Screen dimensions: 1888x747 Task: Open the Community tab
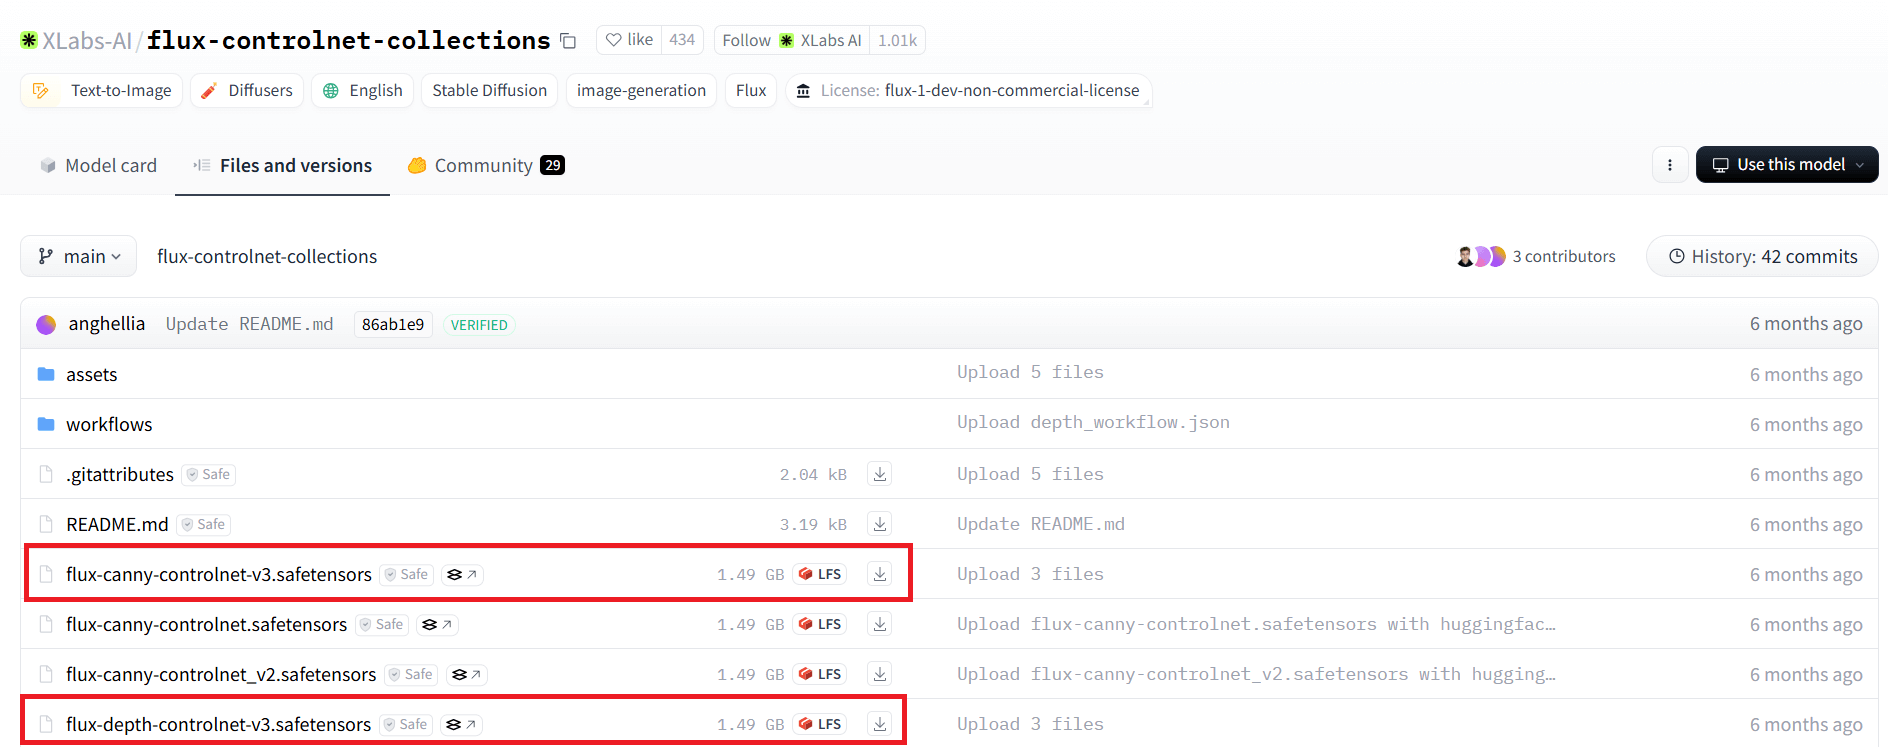(x=485, y=166)
